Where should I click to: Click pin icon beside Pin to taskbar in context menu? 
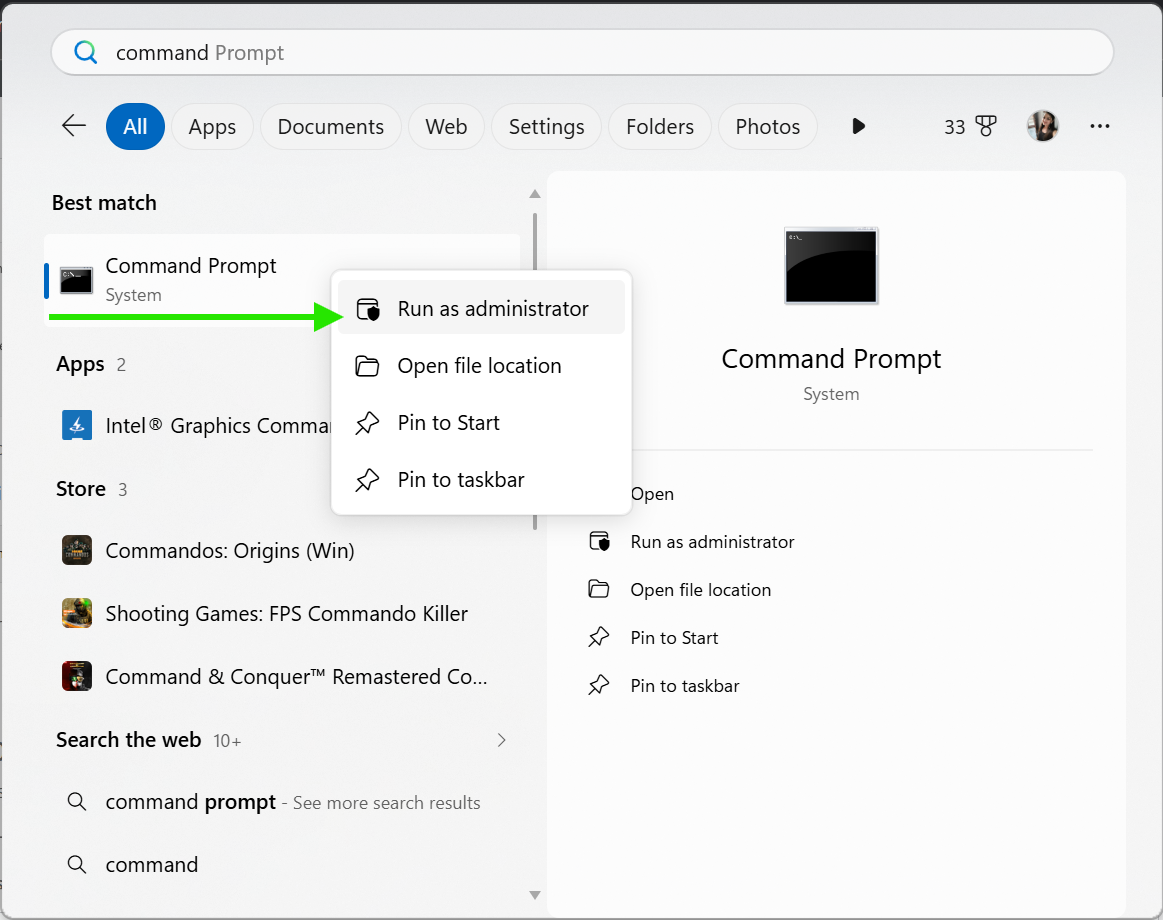[367, 480]
